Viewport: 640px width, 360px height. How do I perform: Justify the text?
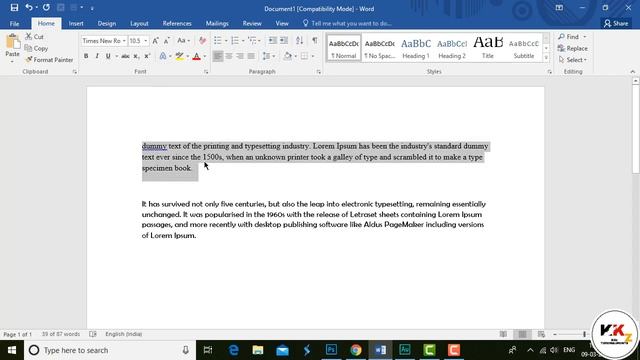(251, 56)
